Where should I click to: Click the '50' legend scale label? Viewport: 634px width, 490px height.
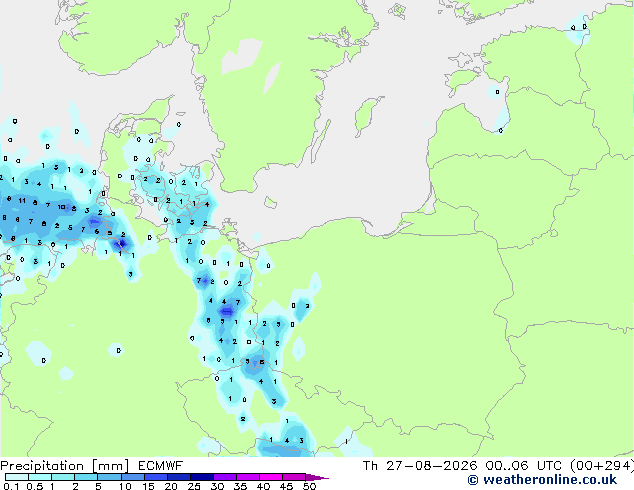(309, 486)
